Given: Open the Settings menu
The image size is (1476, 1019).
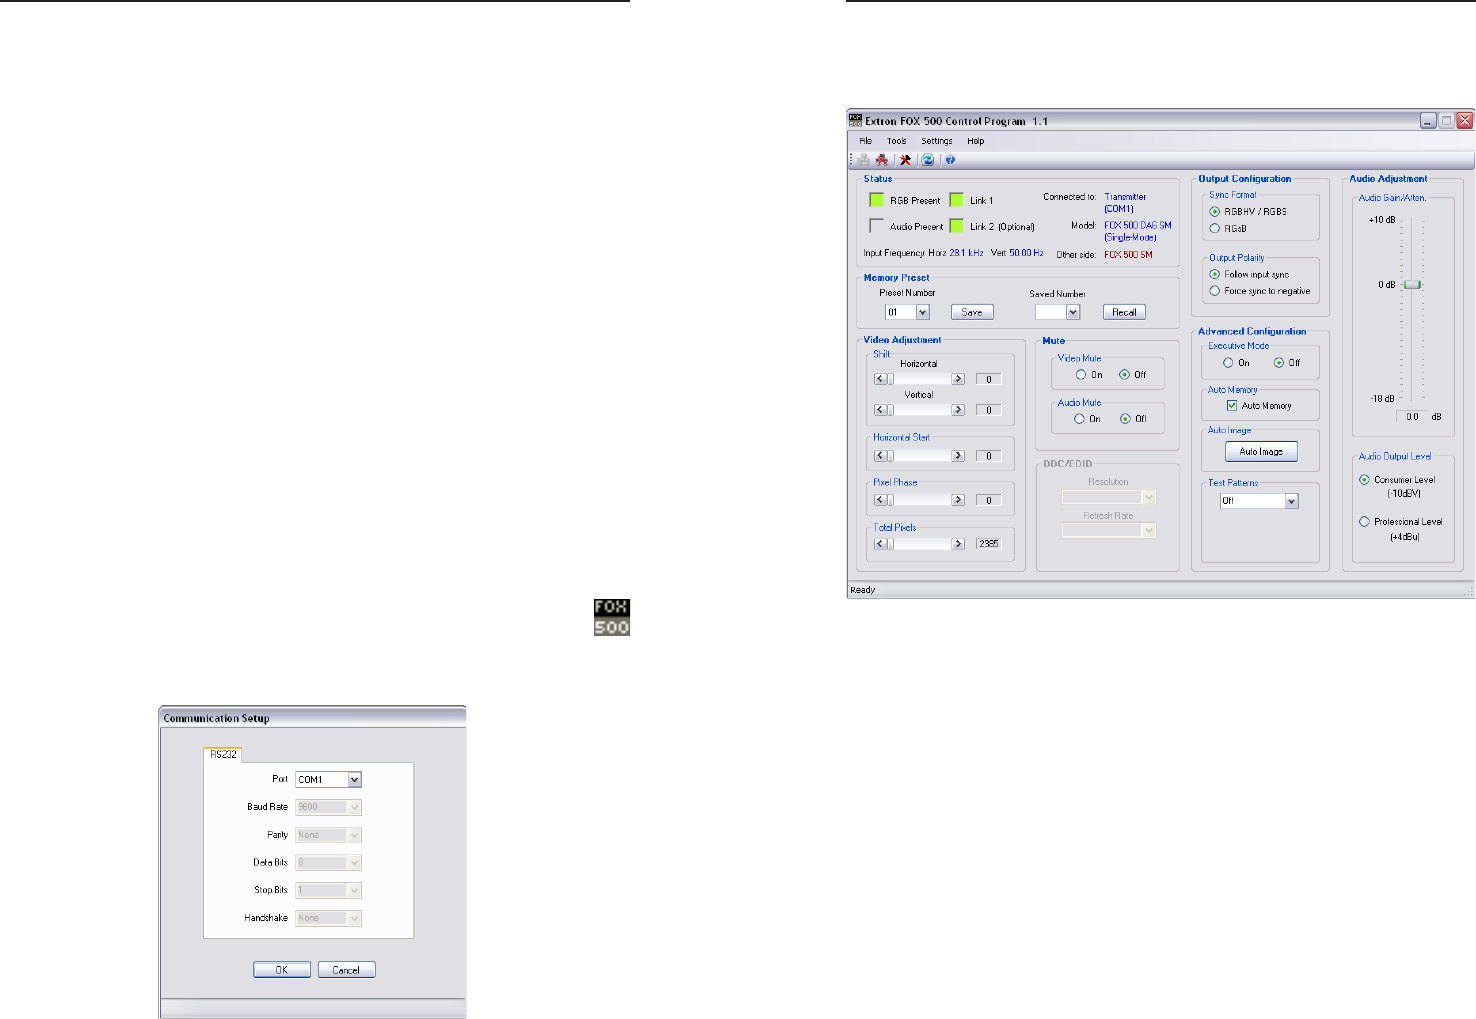Looking at the screenshot, I should point(937,141).
